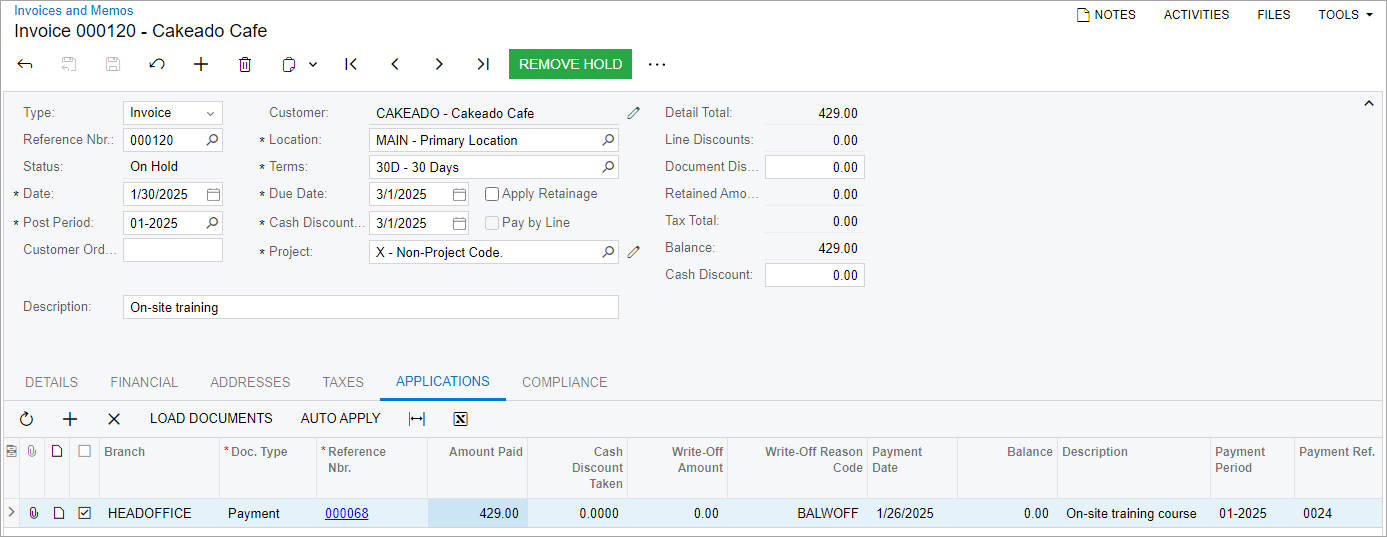Switch to the Taxes tab

pyautogui.click(x=343, y=382)
